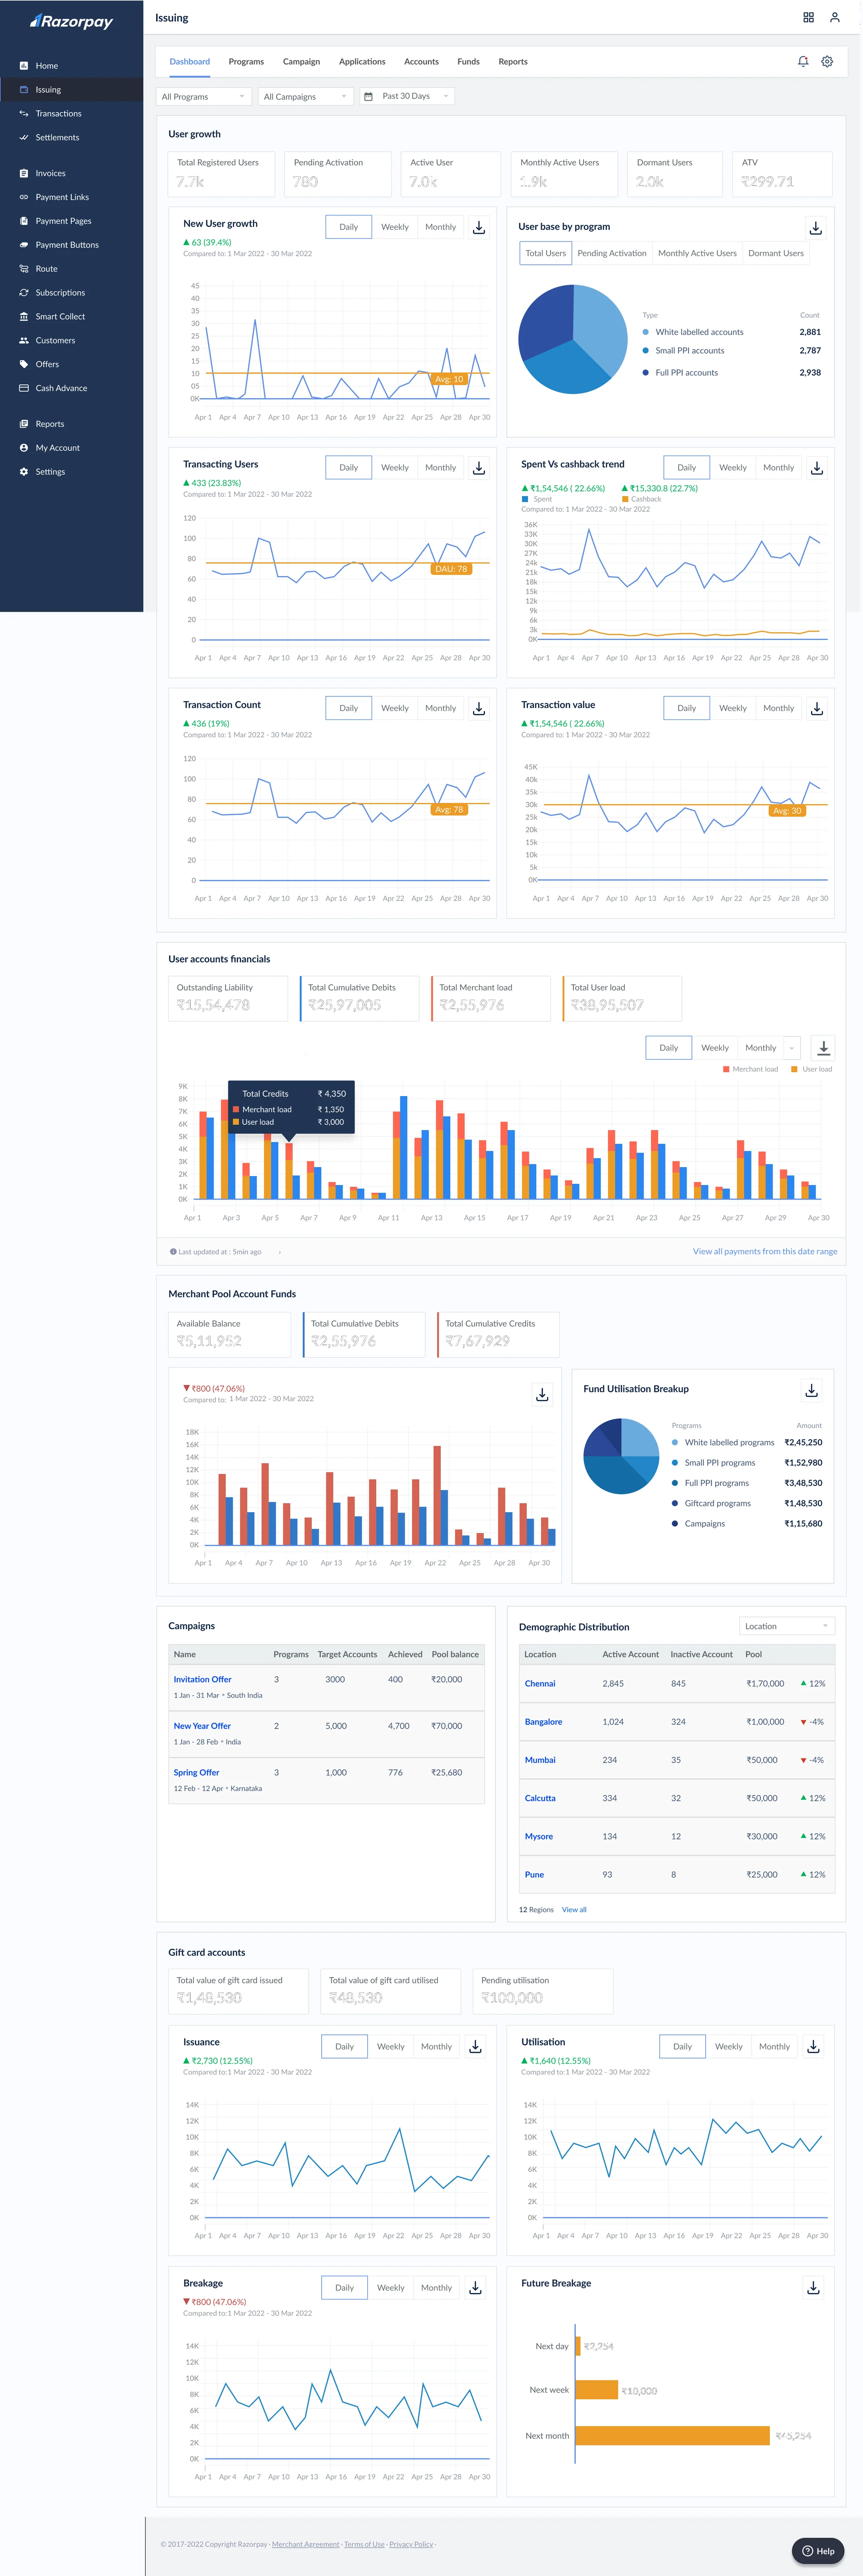Download the Transaction value chart
This screenshot has width=863, height=2576.
pyautogui.click(x=817, y=708)
